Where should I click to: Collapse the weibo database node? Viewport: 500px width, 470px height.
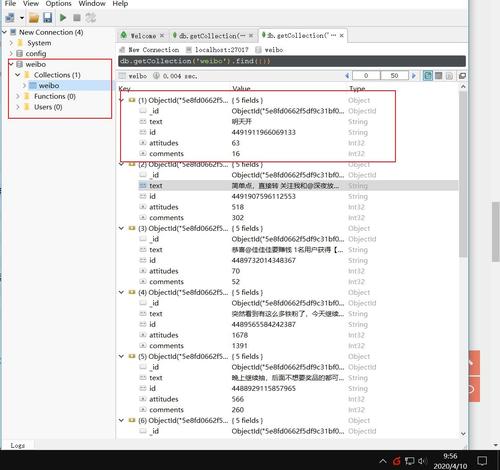click(x=11, y=64)
